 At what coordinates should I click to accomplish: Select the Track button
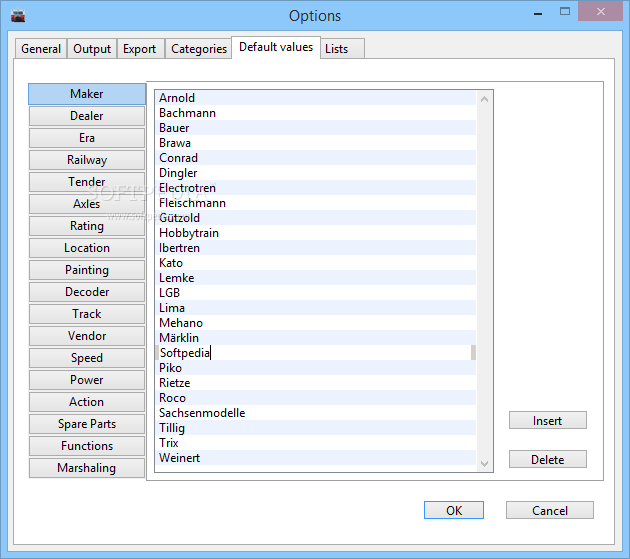(87, 314)
